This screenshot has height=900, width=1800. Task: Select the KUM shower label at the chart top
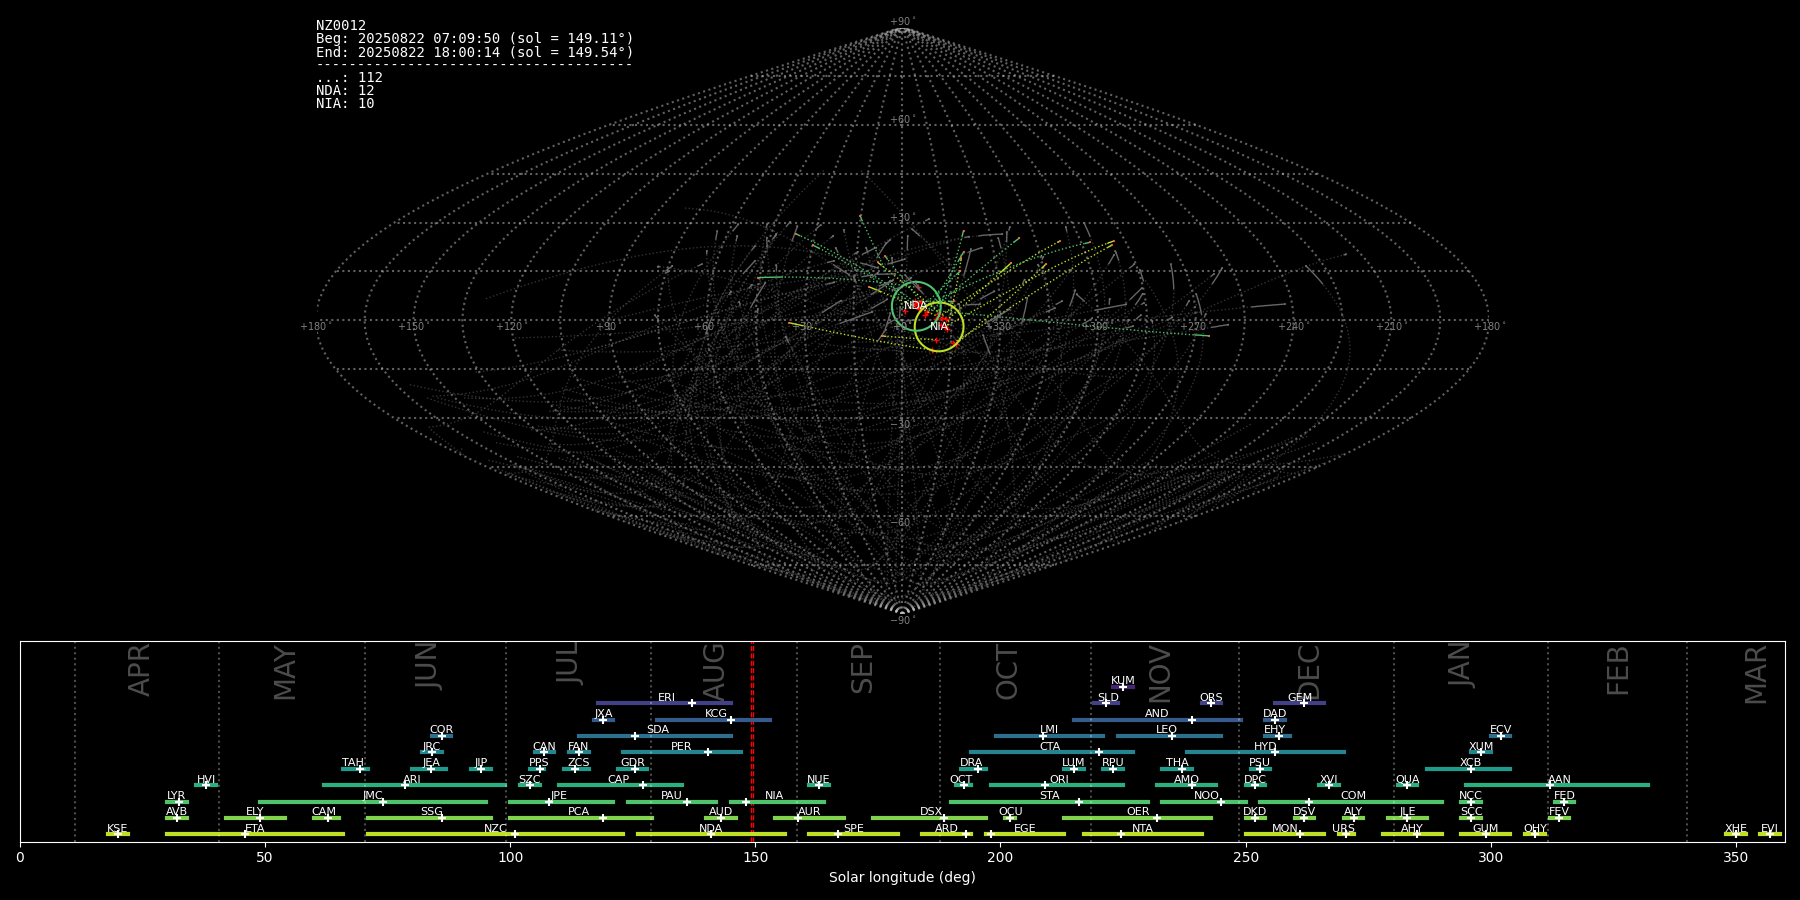(1122, 681)
